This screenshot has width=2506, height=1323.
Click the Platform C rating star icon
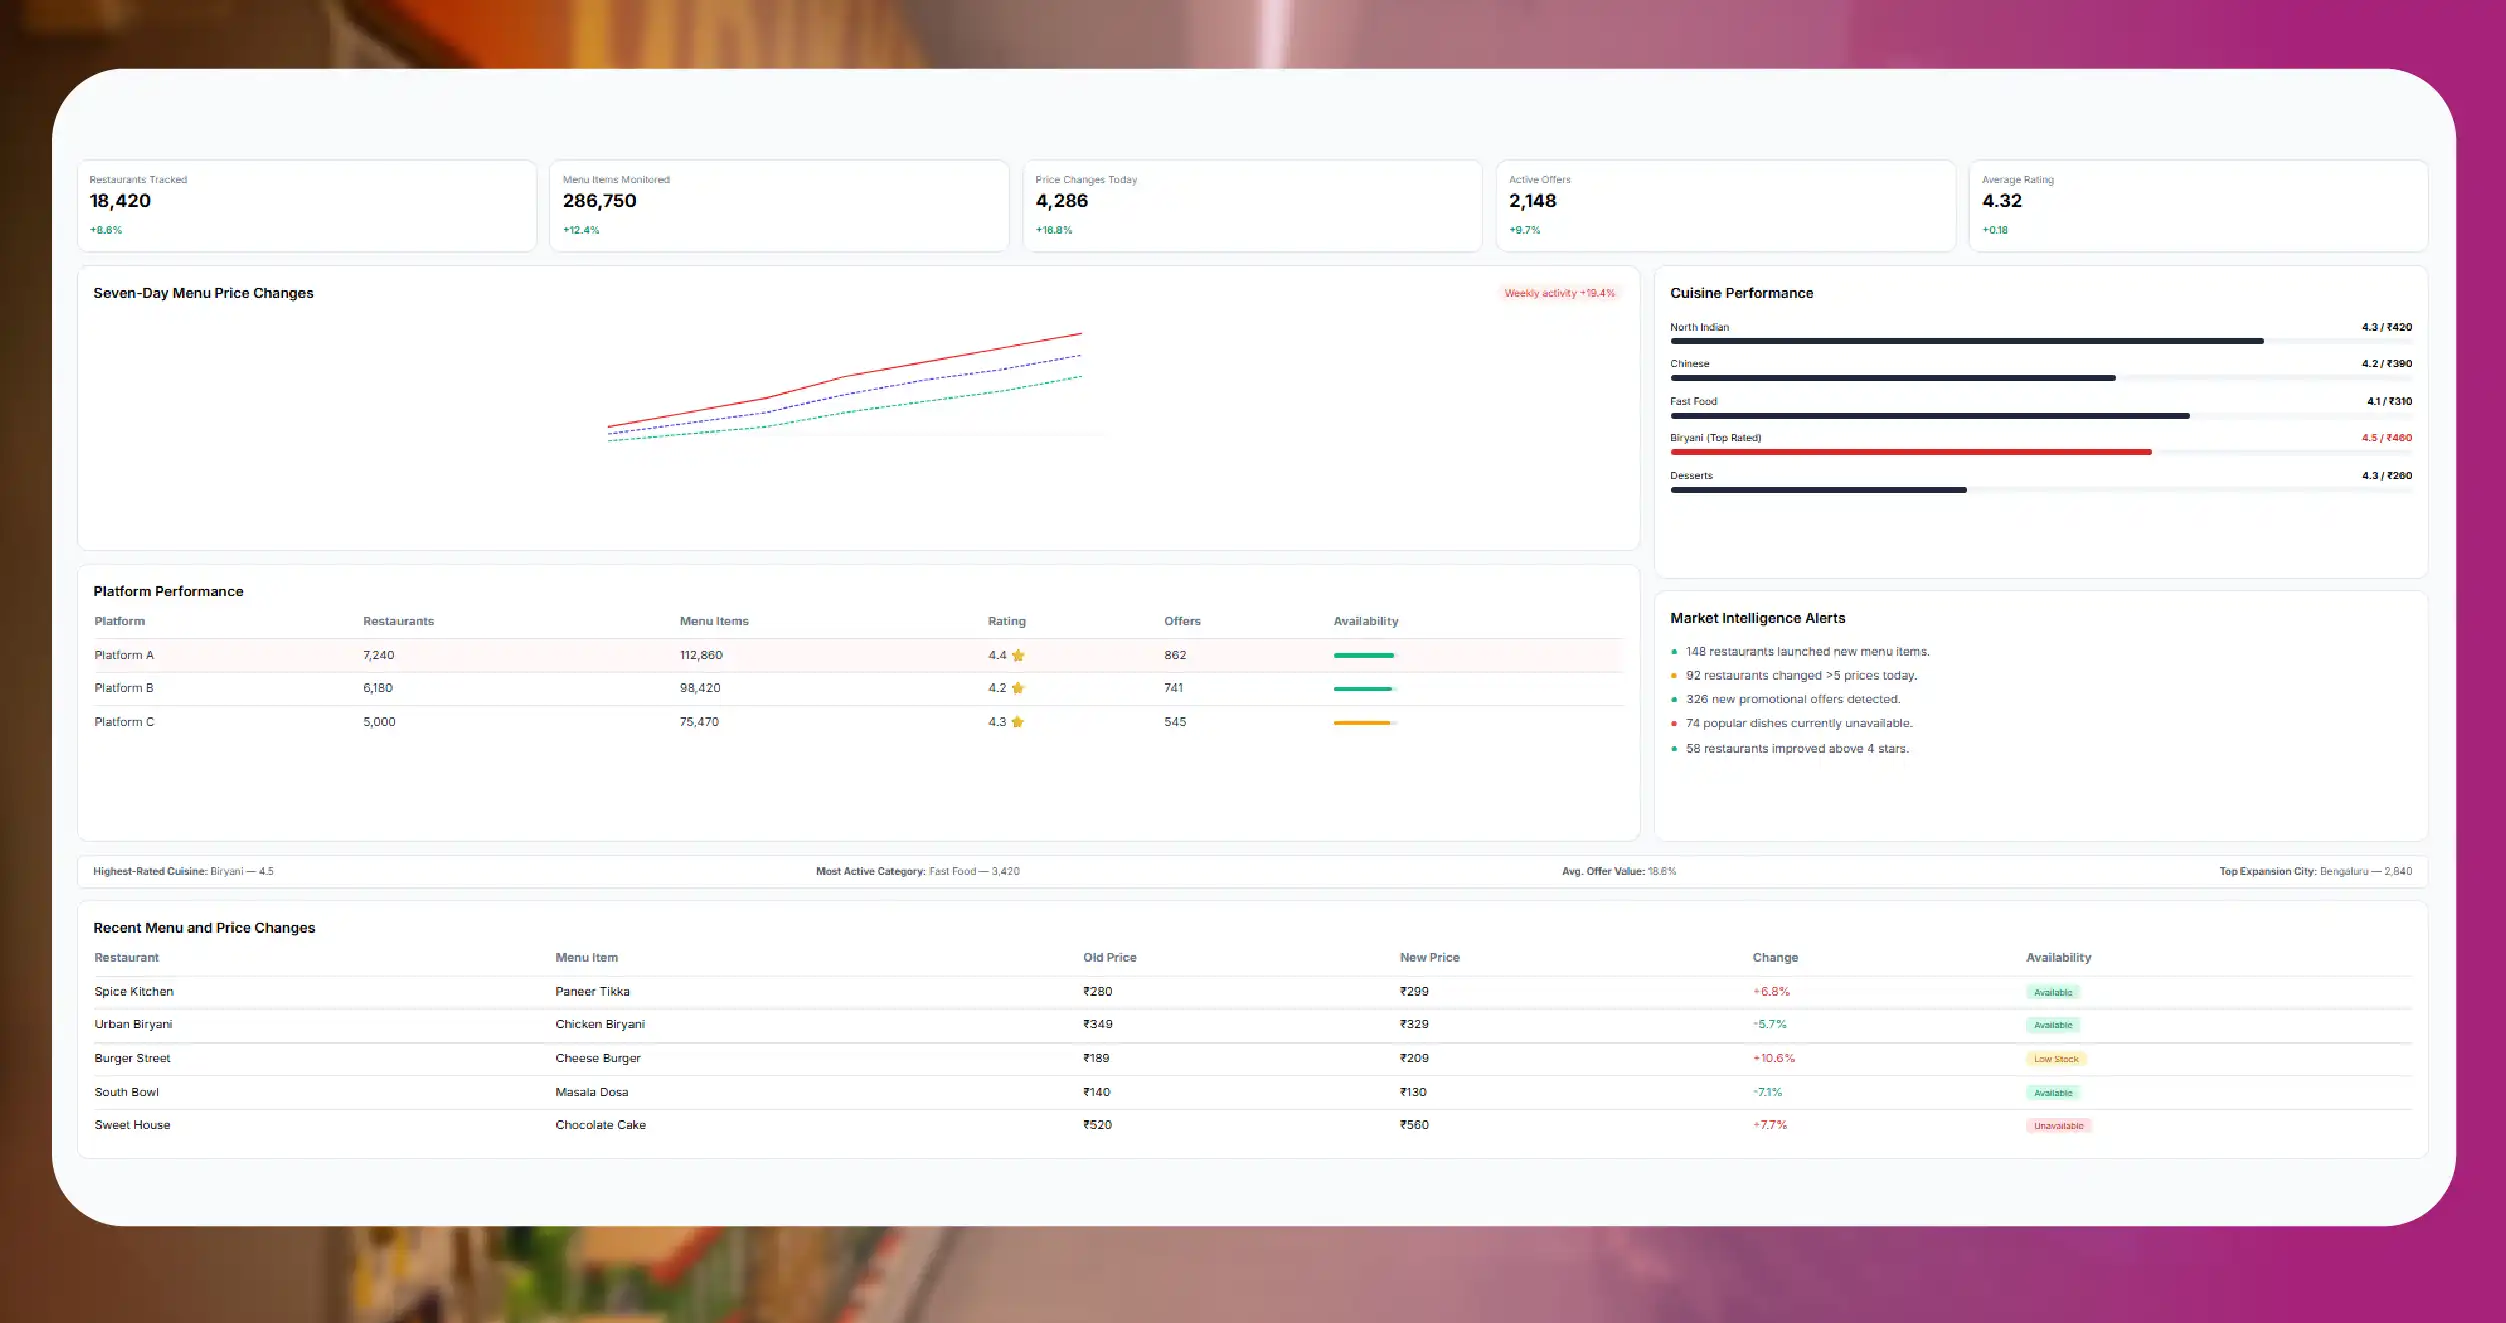tap(1018, 722)
